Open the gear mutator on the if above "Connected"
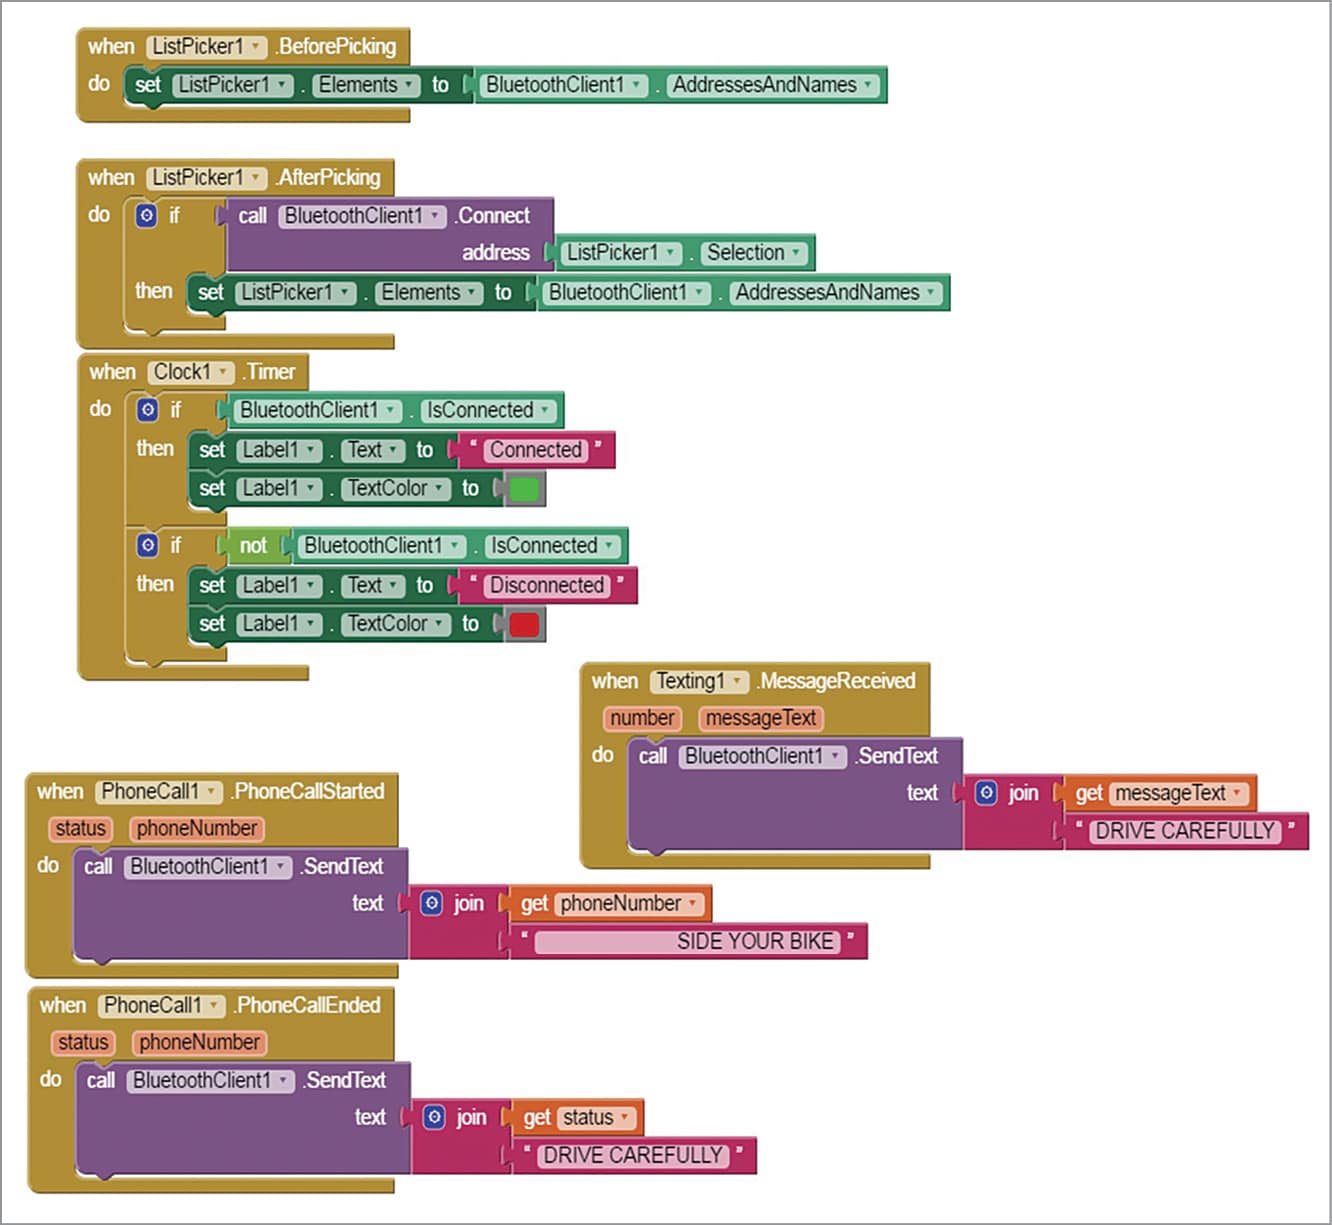Screen dimensions: 1332x1225 pyautogui.click(x=148, y=410)
